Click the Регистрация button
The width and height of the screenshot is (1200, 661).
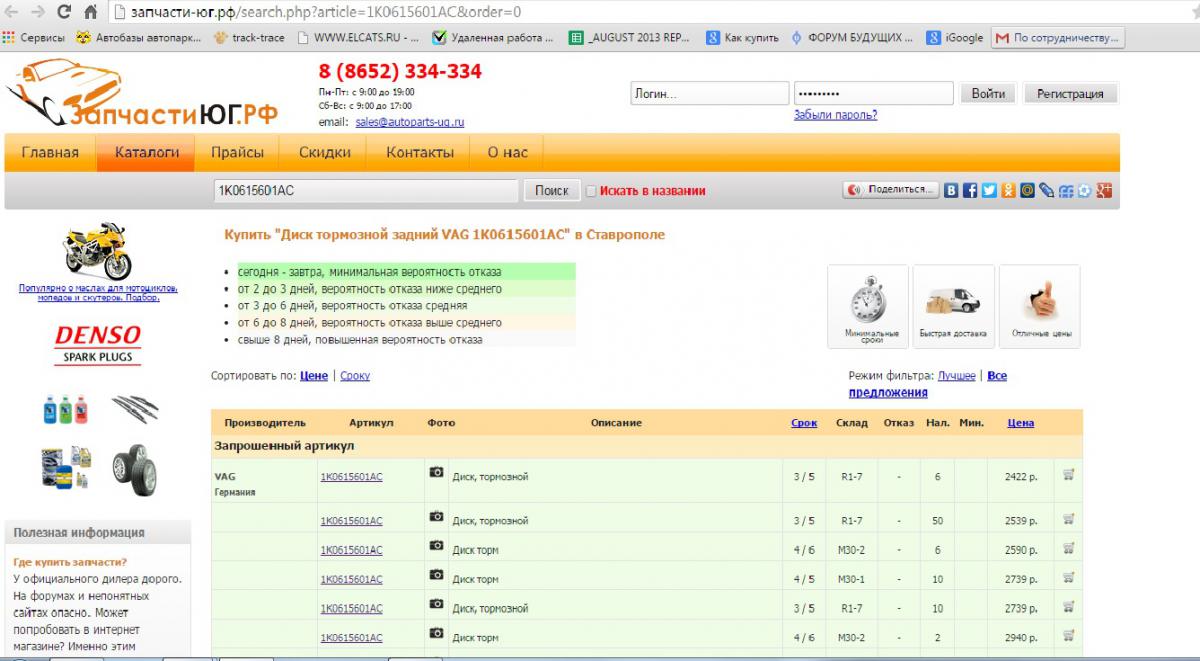click(1070, 94)
